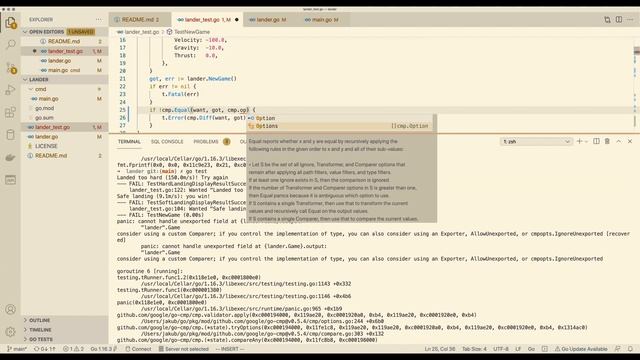Select the Option autocomplete suggestion
The width and height of the screenshot is (640, 360).
click(340, 118)
